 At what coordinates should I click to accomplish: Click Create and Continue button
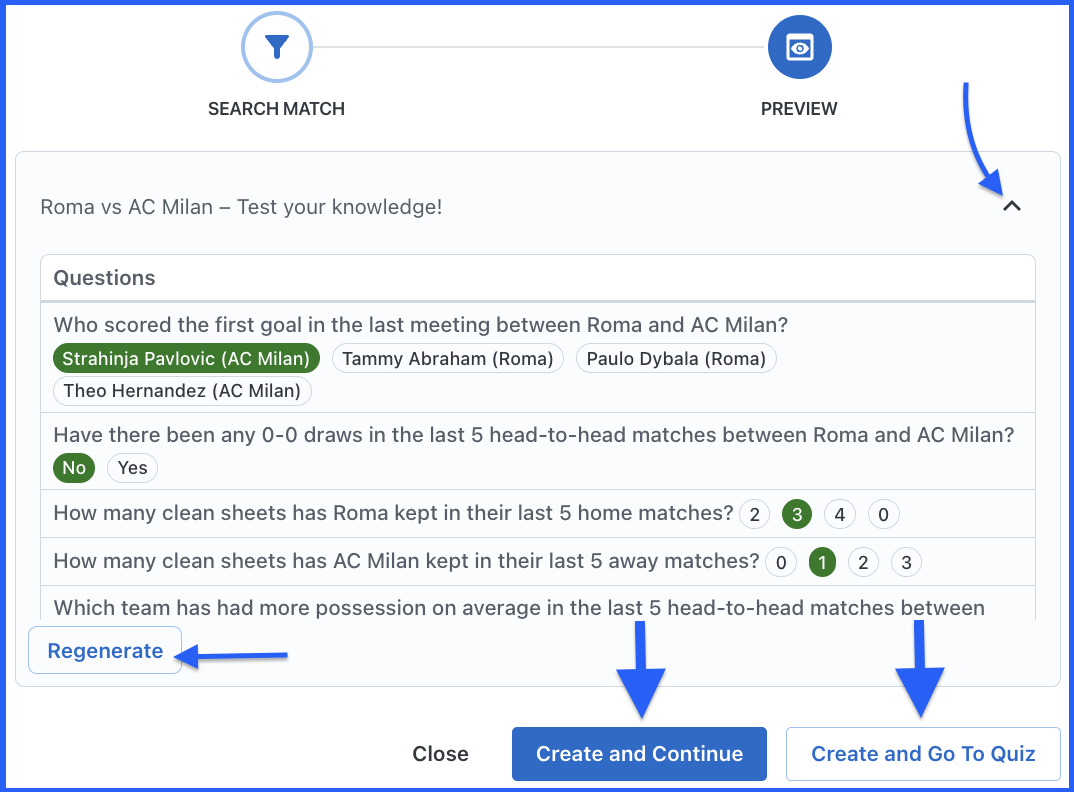point(639,754)
